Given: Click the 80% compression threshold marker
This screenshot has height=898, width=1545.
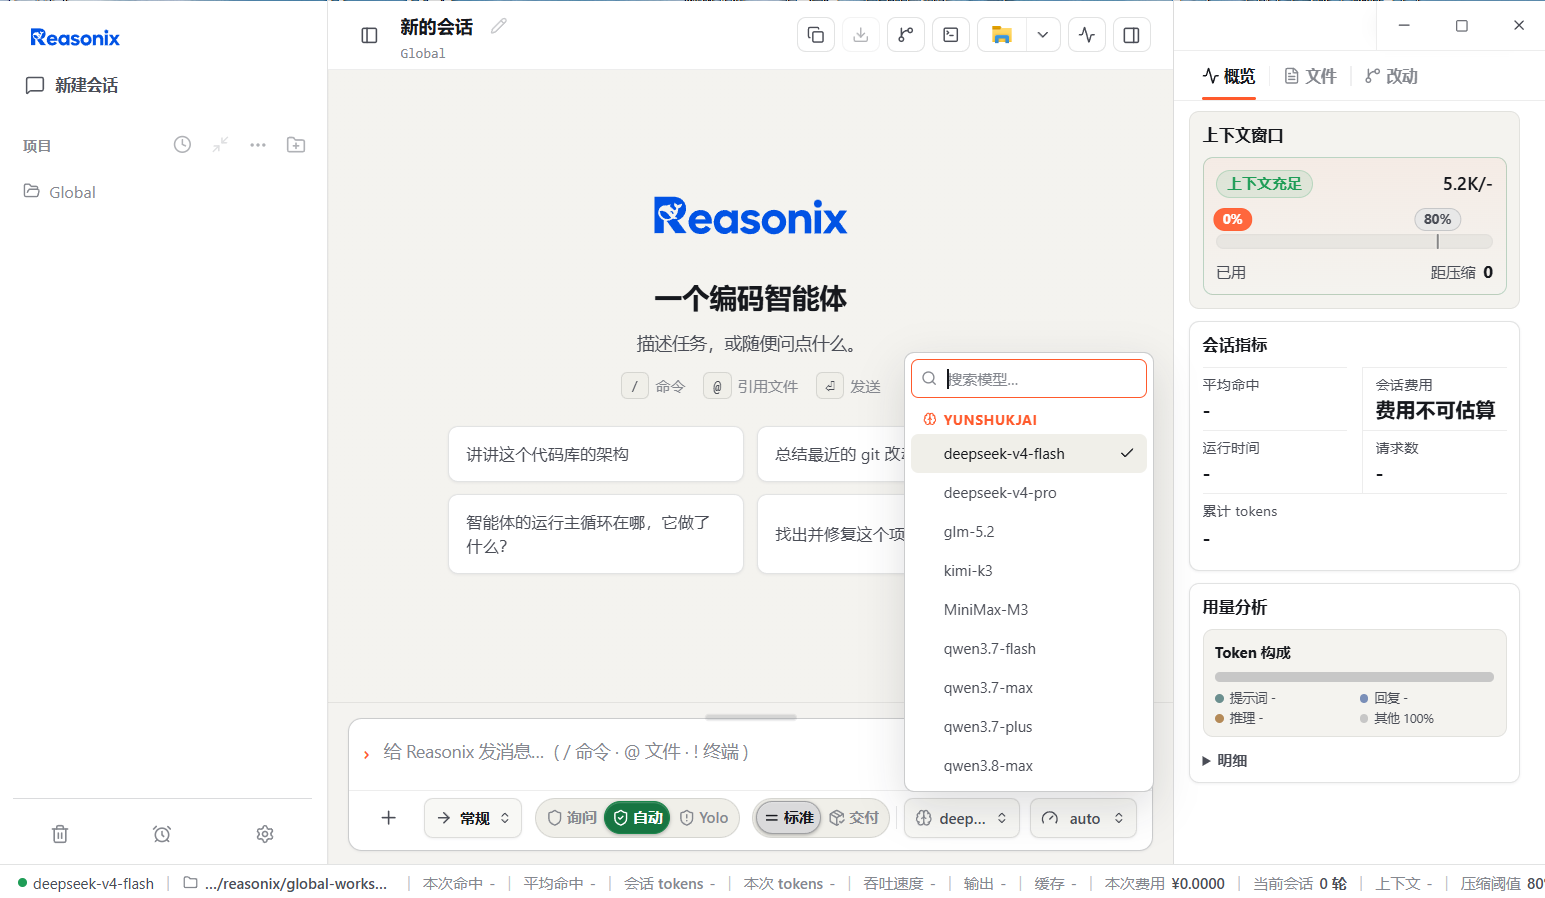Looking at the screenshot, I should coord(1437,219).
